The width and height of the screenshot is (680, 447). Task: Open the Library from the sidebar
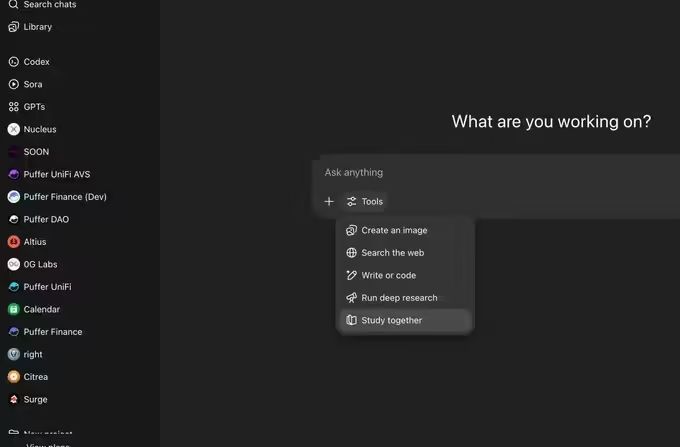37,27
